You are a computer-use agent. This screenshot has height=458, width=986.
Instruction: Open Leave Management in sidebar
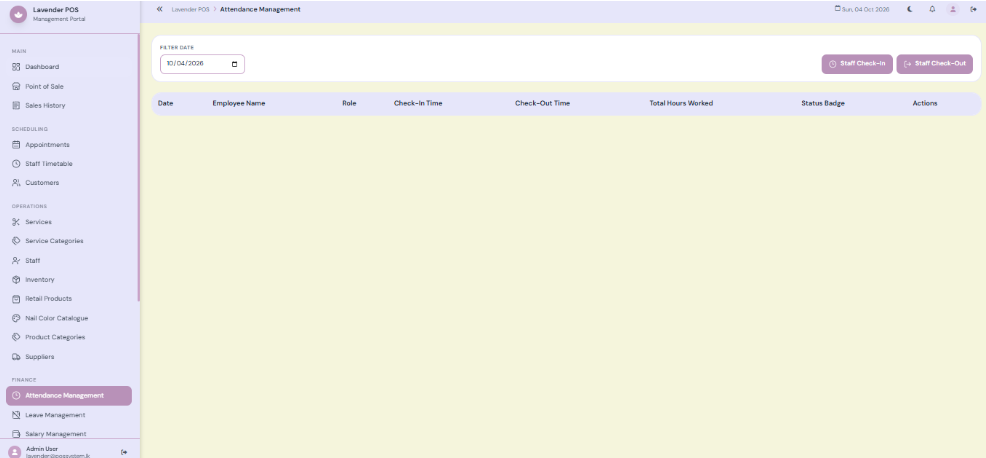(69, 415)
